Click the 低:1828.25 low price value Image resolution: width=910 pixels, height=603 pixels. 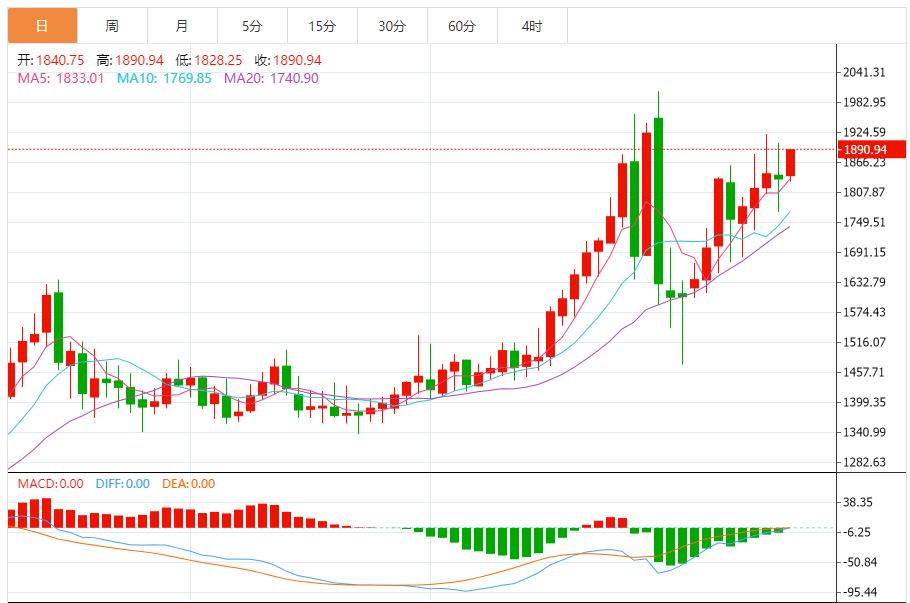click(209, 60)
